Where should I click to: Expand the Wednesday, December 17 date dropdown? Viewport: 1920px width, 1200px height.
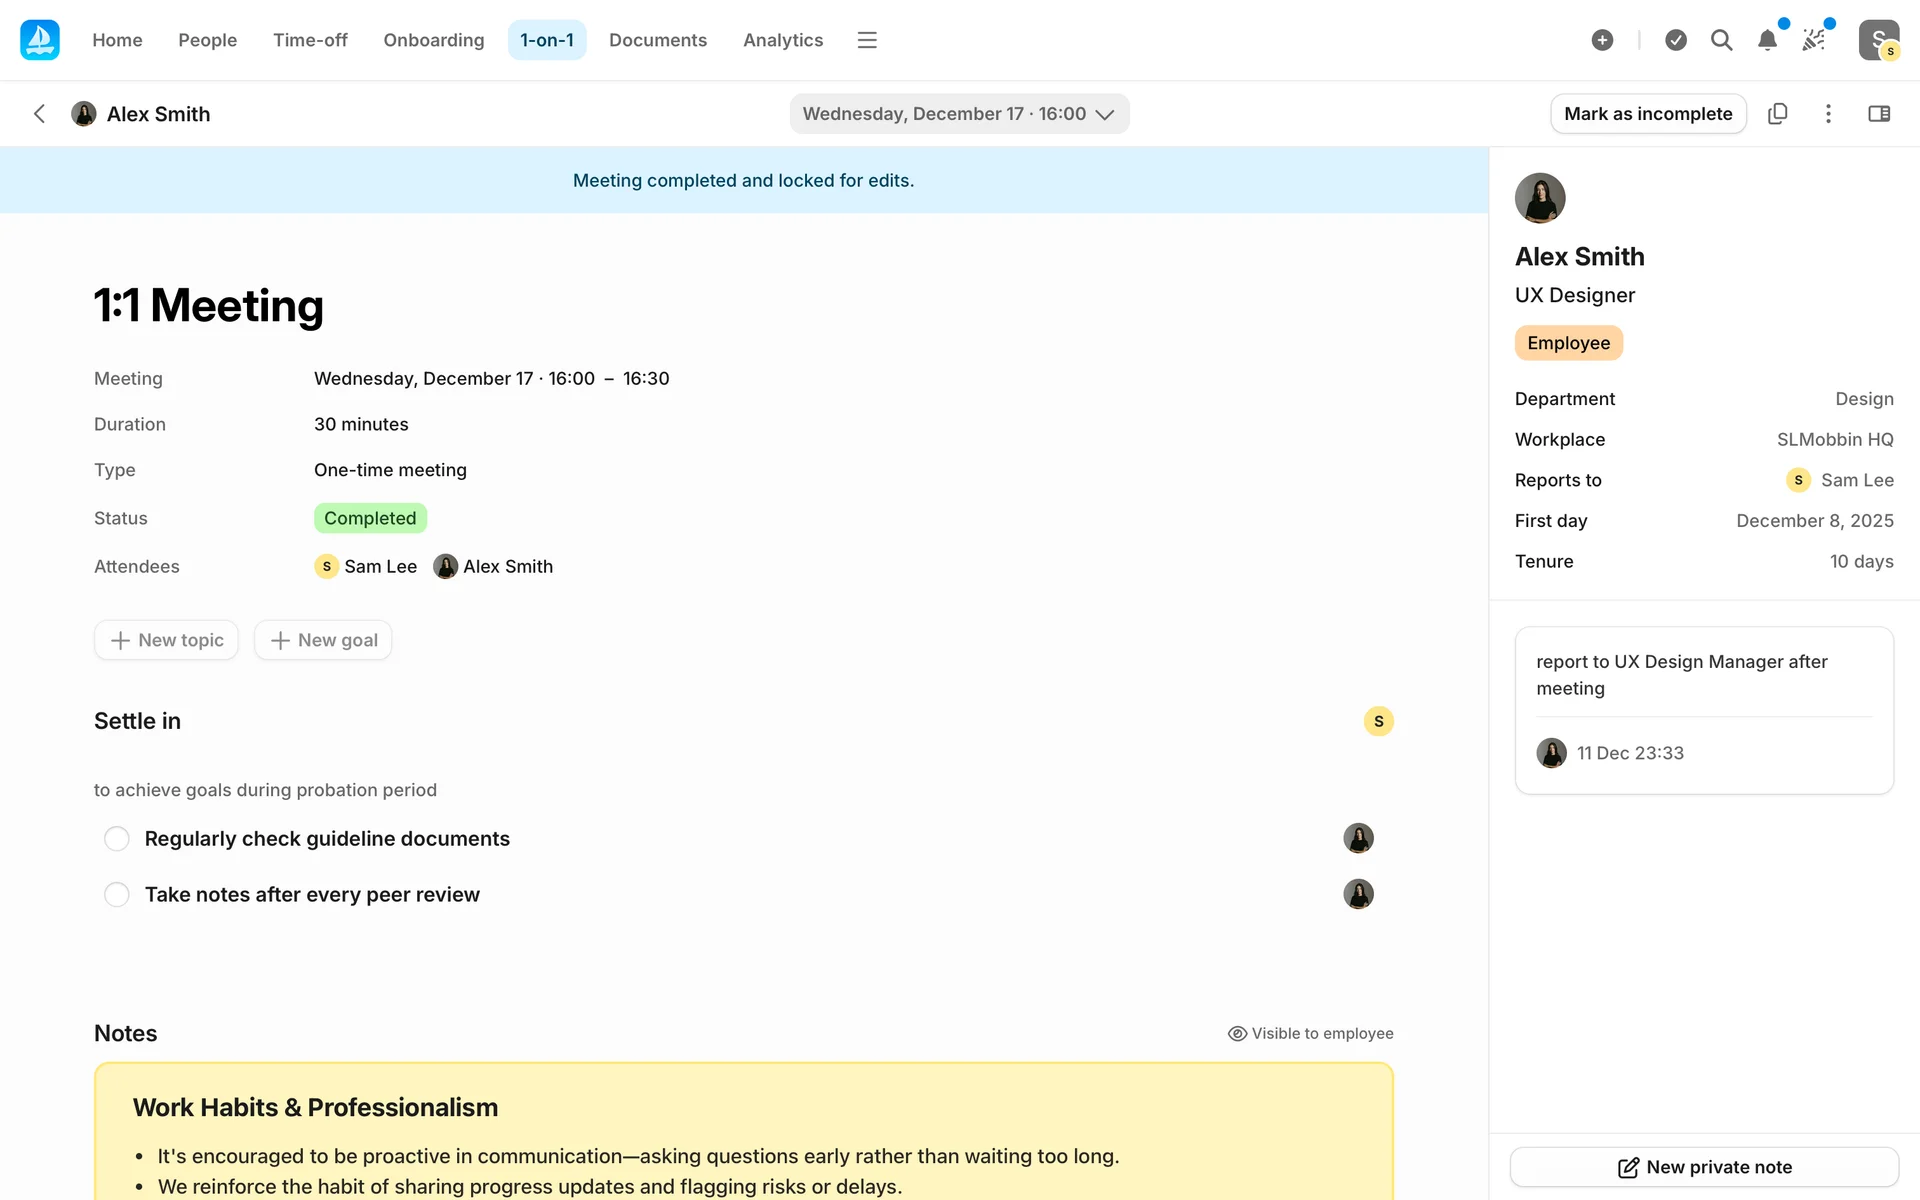[x=959, y=114]
